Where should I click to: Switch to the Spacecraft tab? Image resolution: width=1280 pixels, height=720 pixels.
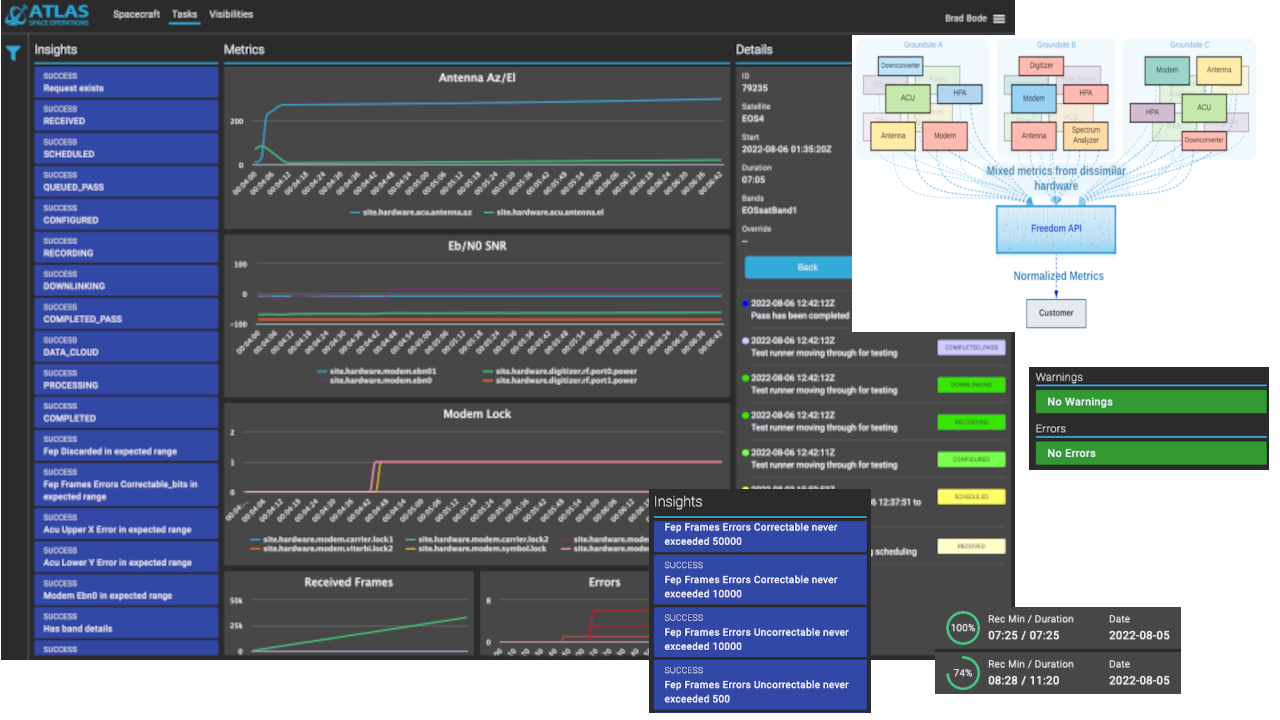(x=134, y=15)
